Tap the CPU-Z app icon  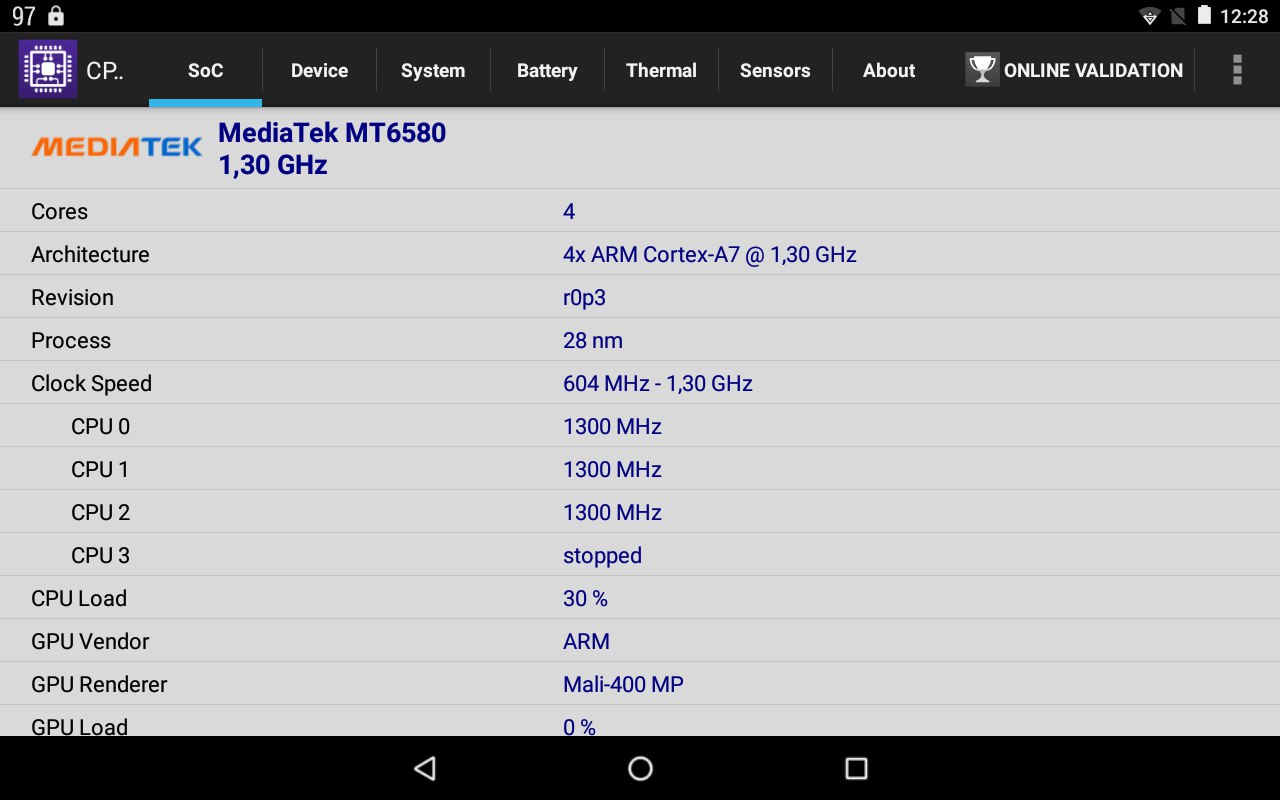(47, 69)
